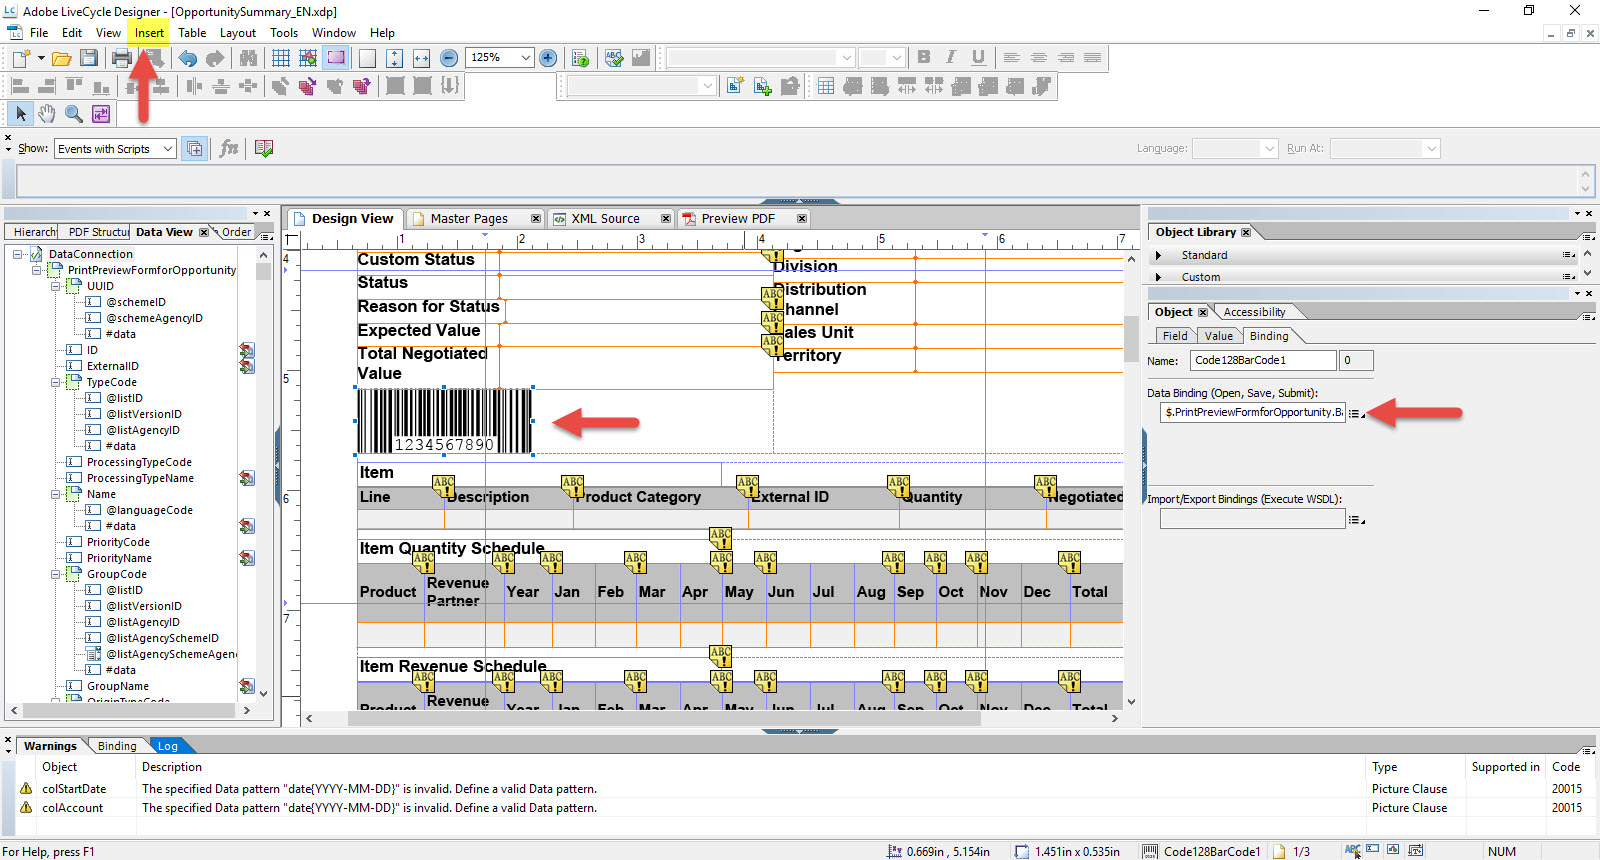Click the script editor text area
This screenshot has height=860, width=1600.
(796, 181)
